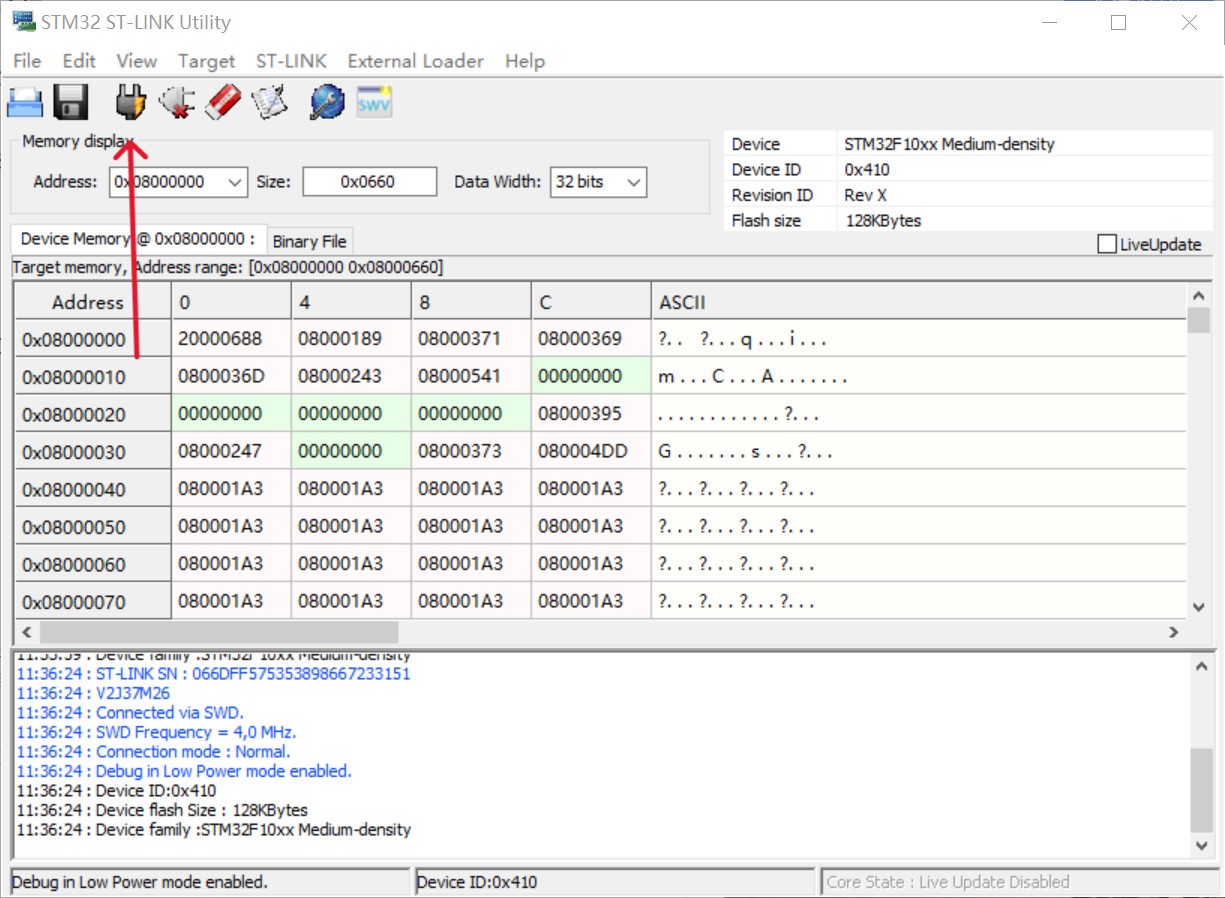Image resolution: width=1225 pixels, height=898 pixels.
Task: Select memory cell 08000189
Action: [x=351, y=339]
